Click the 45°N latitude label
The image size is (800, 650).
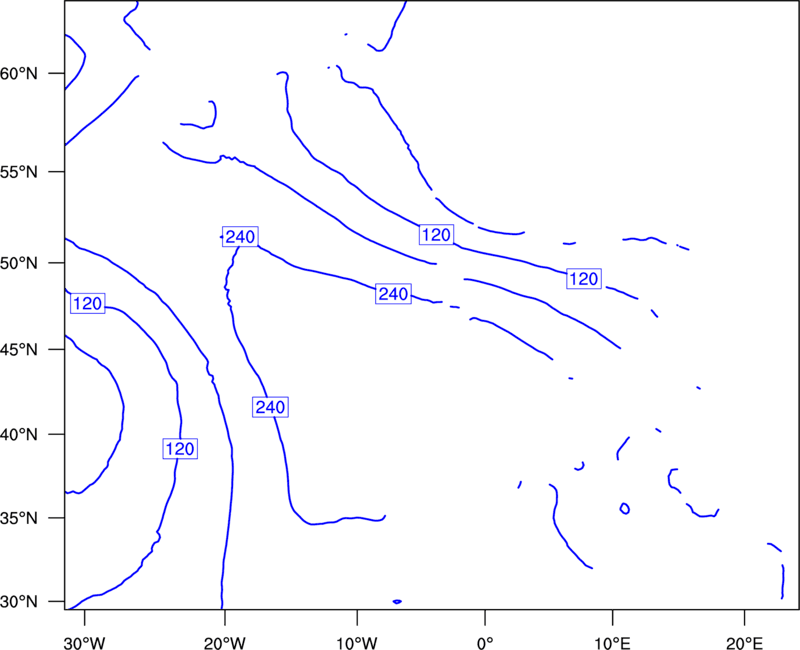(19, 349)
